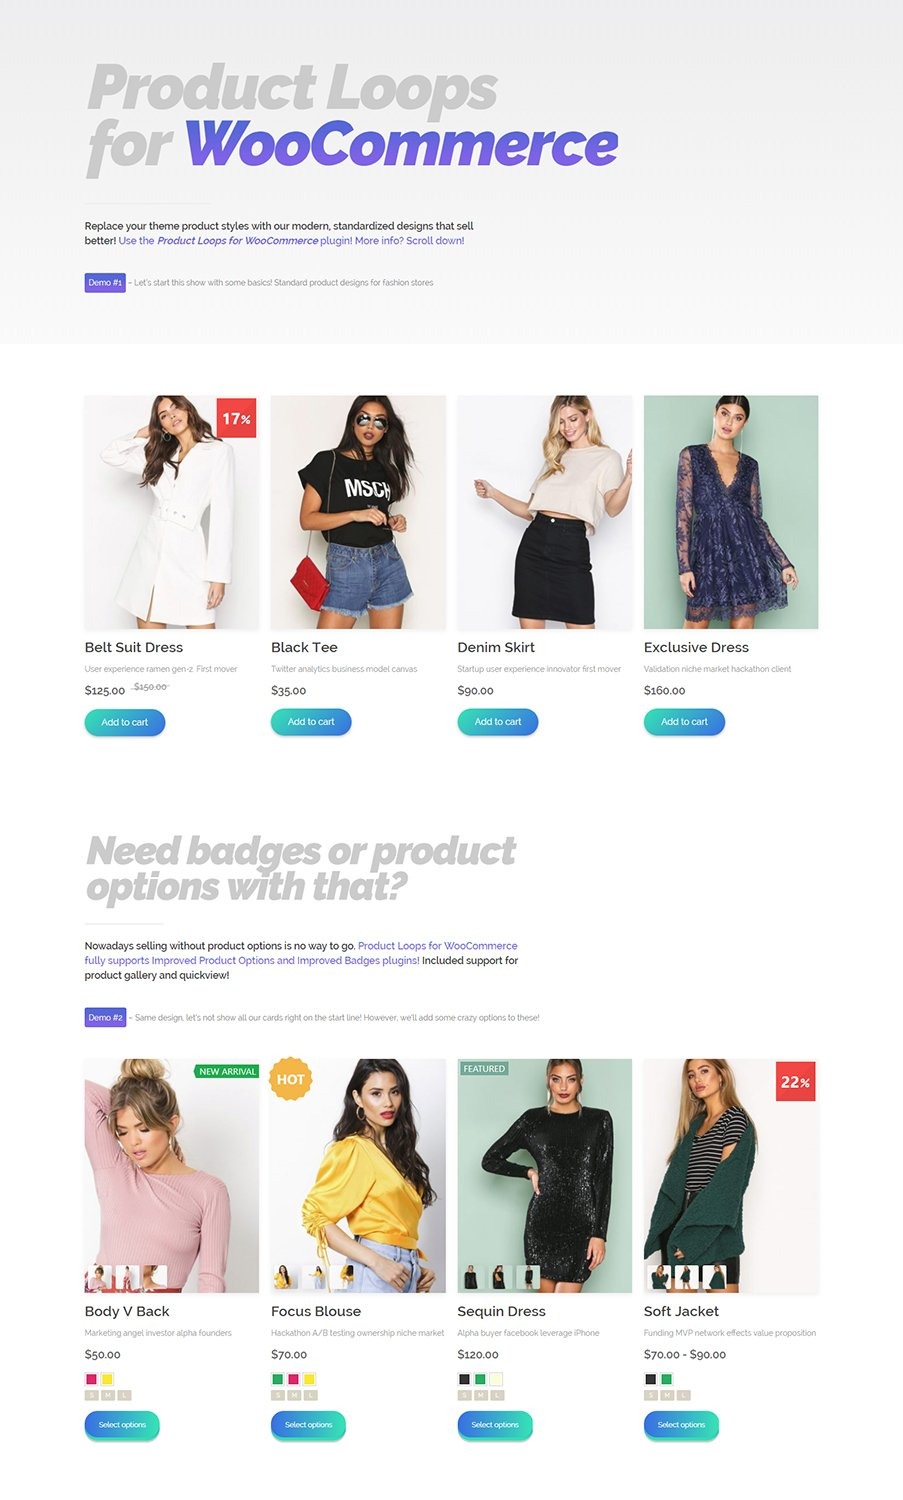Click the HOT badge on Focus Blouse
This screenshot has width=903, height=1500.
tap(291, 1079)
